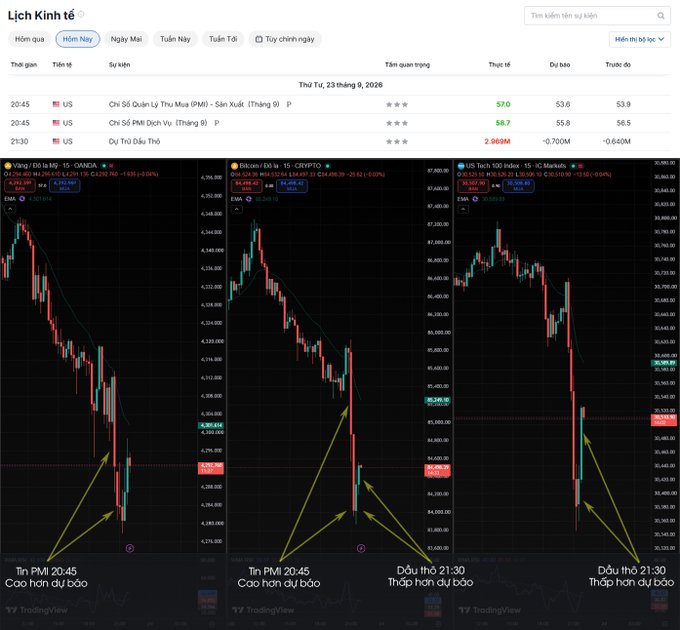The image size is (680, 630).
Task: Click the importance stars of Dự Trữ Dầu Thô
Action: [397, 141]
